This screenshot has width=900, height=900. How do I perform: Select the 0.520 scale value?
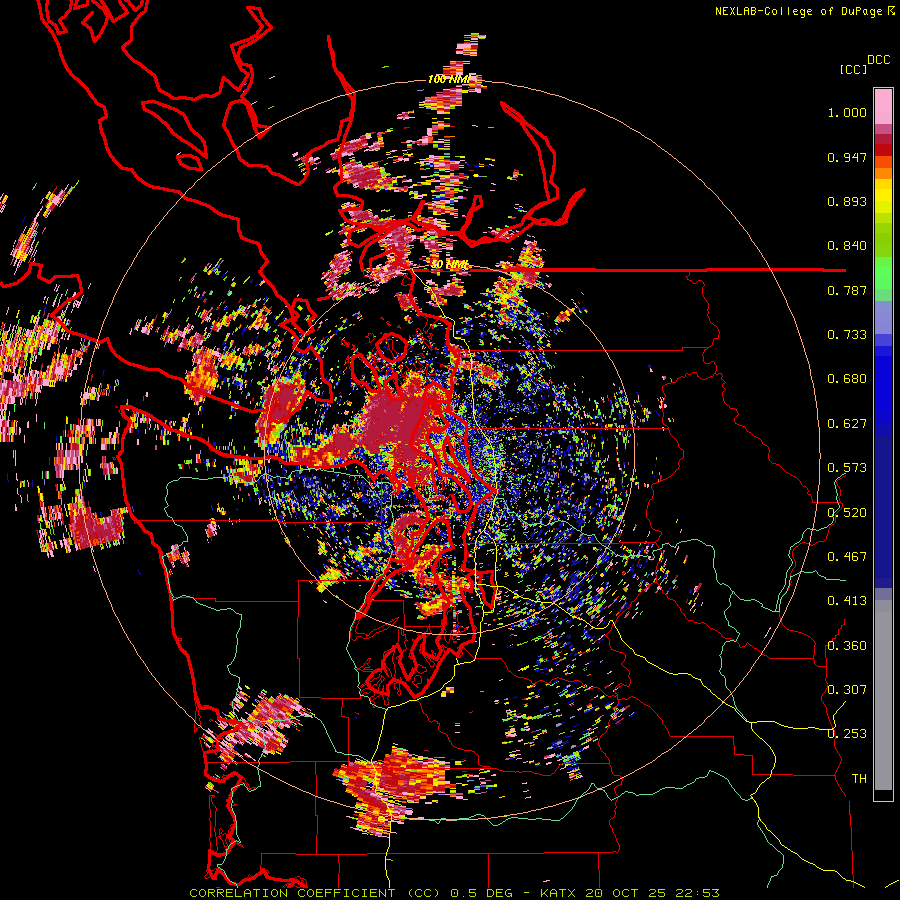point(847,513)
